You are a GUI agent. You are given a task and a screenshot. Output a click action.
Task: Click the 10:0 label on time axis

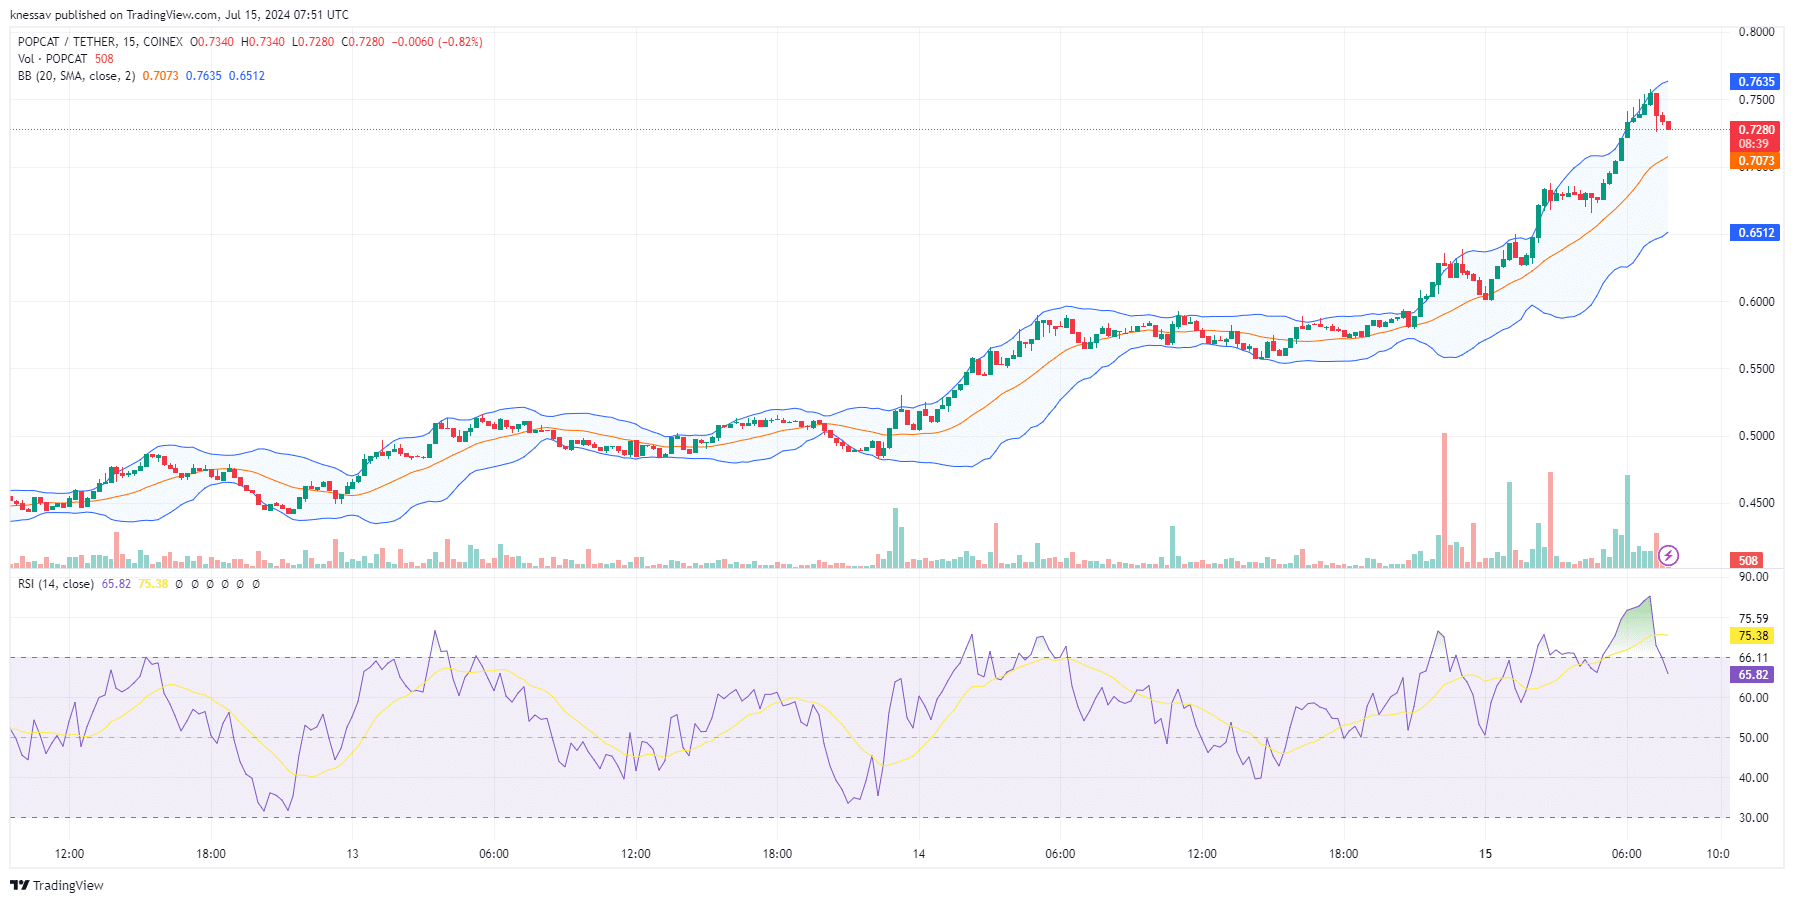1717,854
